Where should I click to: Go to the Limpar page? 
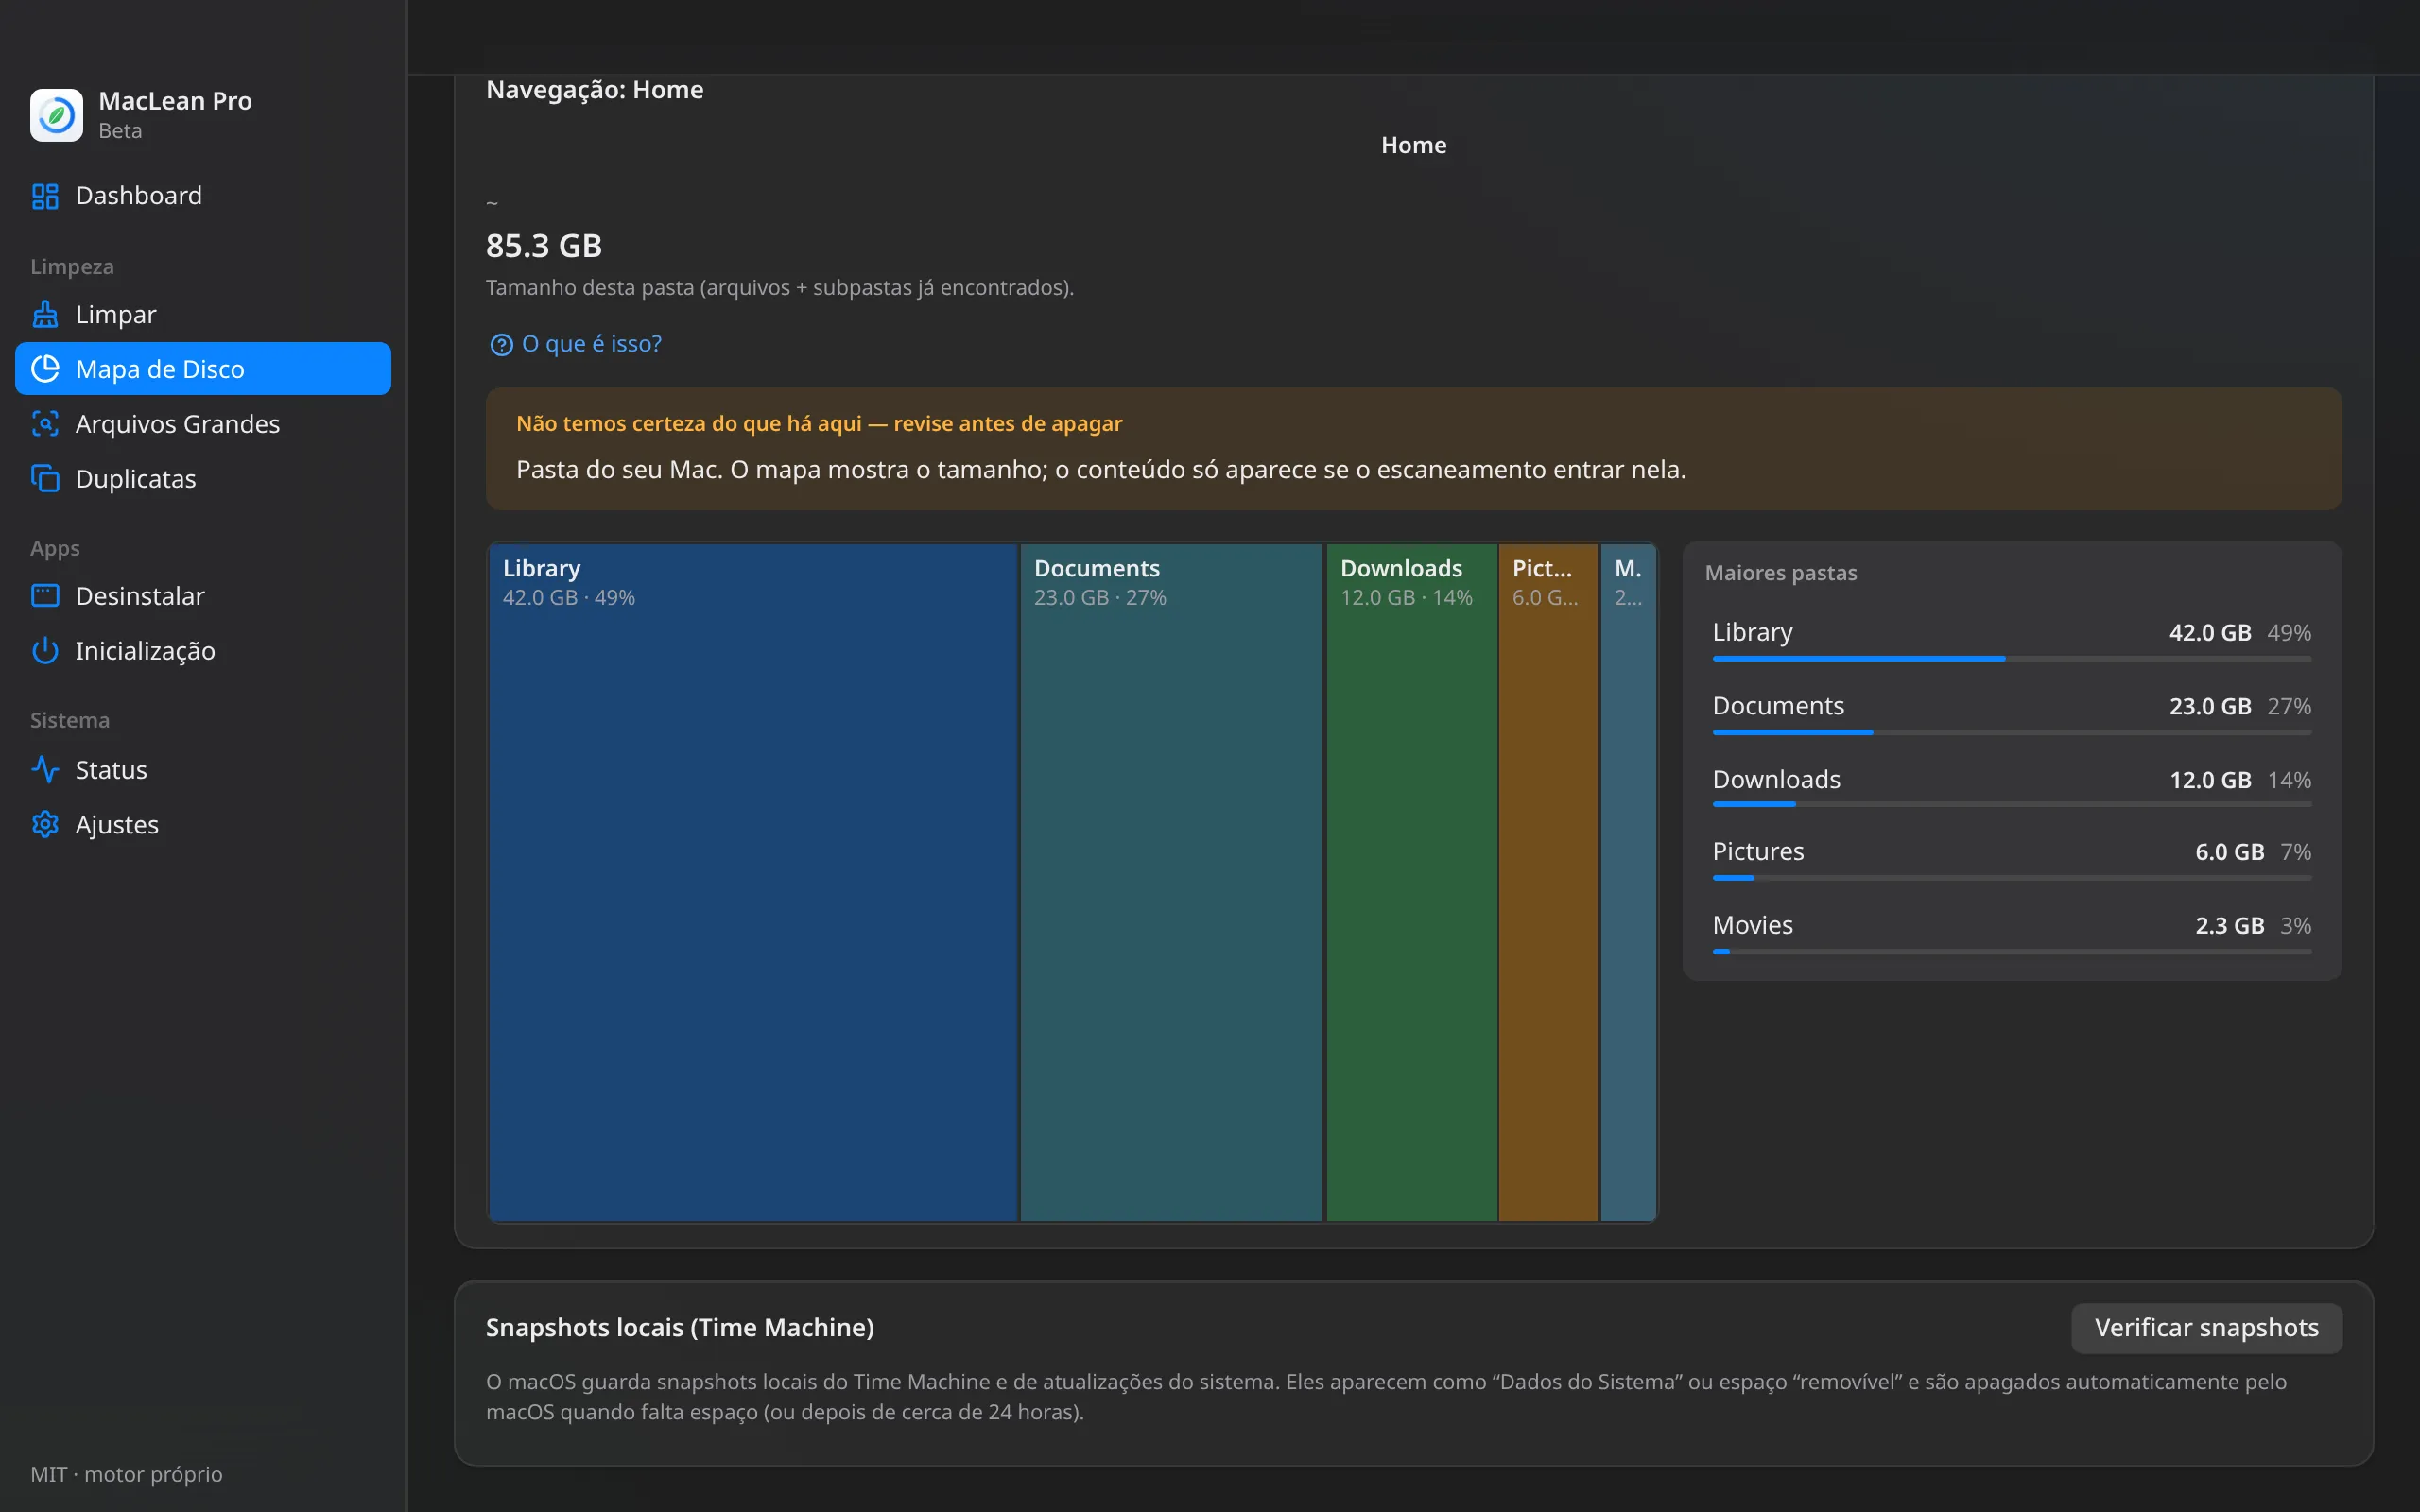tap(203, 314)
